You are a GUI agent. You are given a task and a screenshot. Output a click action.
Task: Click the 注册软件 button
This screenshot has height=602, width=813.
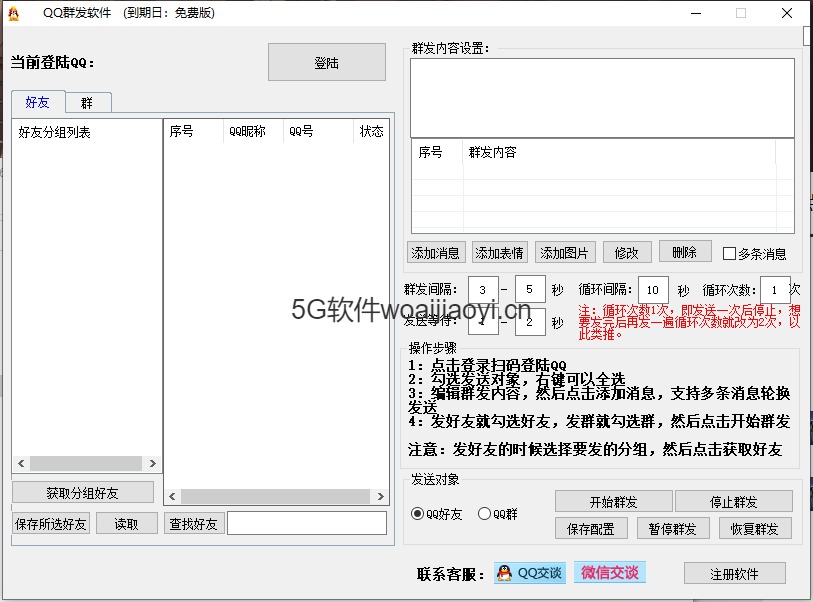pyautogui.click(x=735, y=573)
